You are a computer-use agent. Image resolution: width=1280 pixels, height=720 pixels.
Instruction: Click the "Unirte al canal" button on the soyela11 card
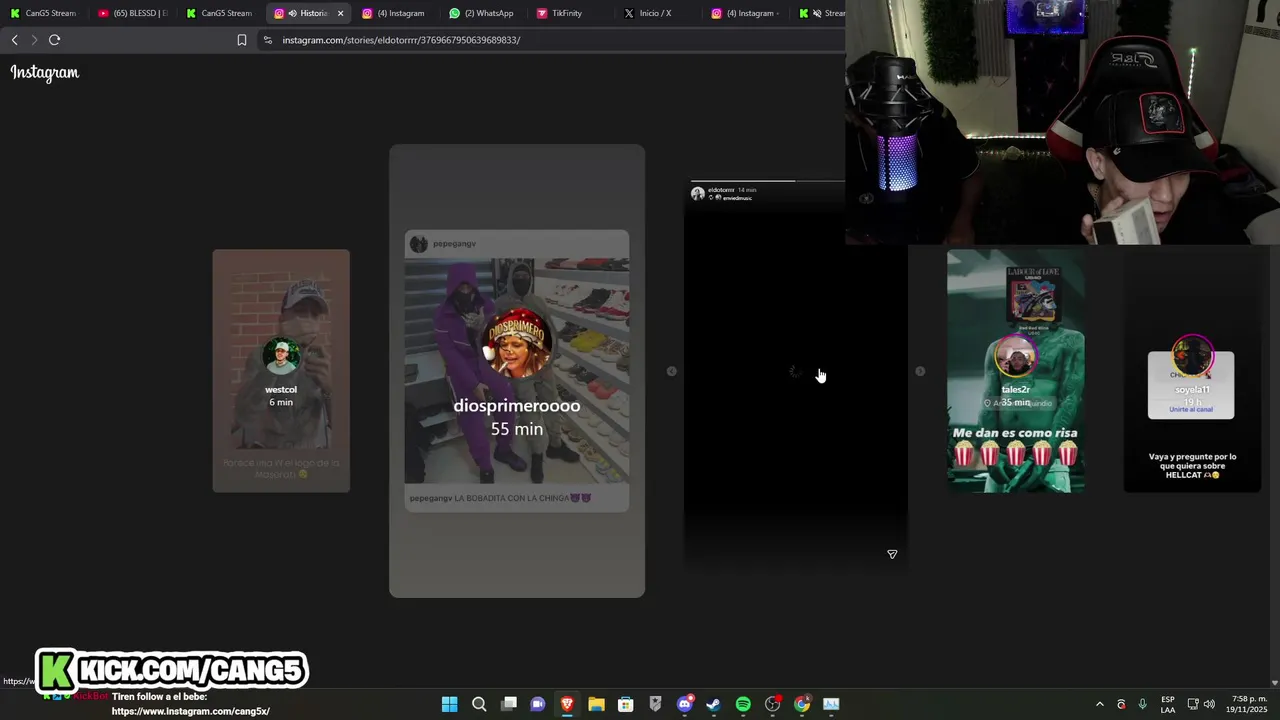(1191, 410)
